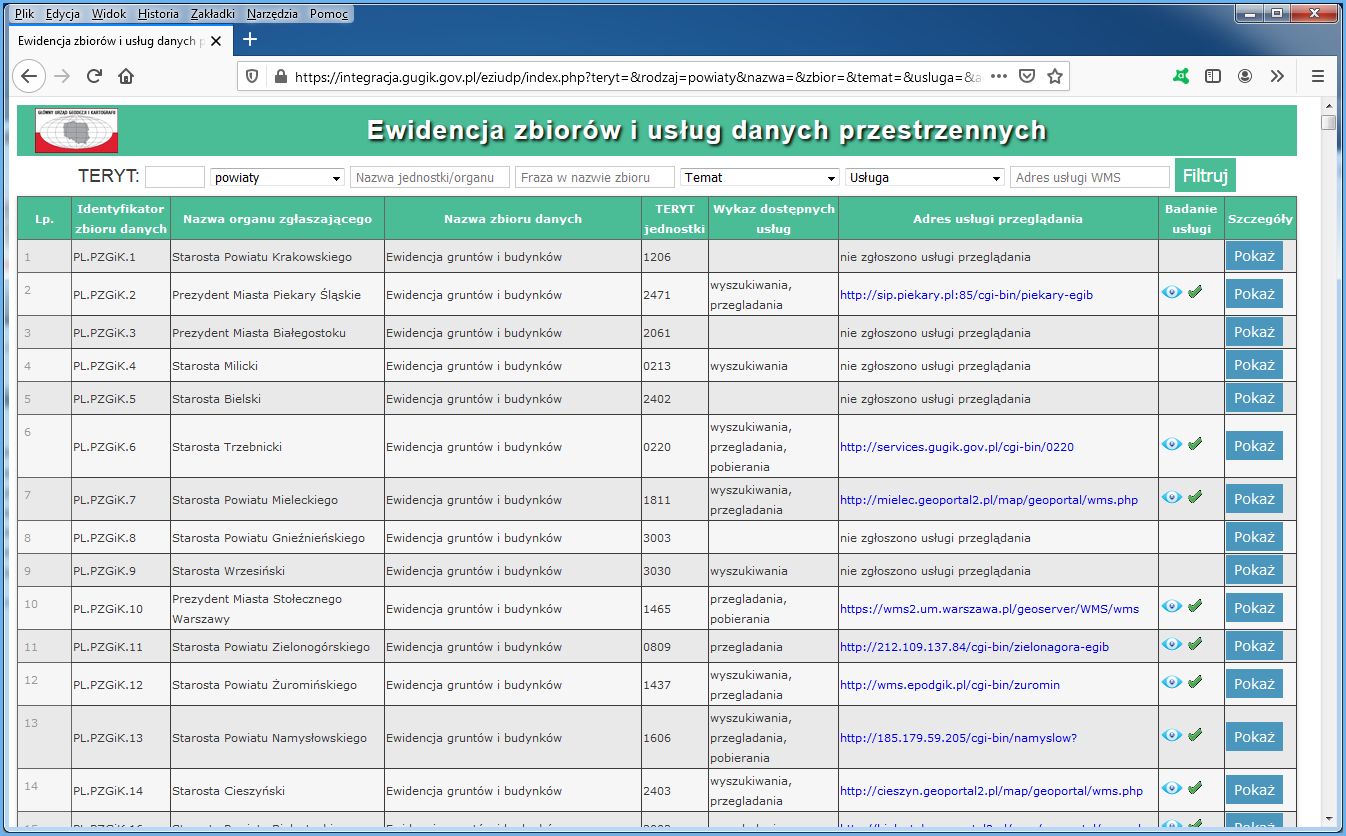
Task: Show site security padlock info
Action: (279, 76)
